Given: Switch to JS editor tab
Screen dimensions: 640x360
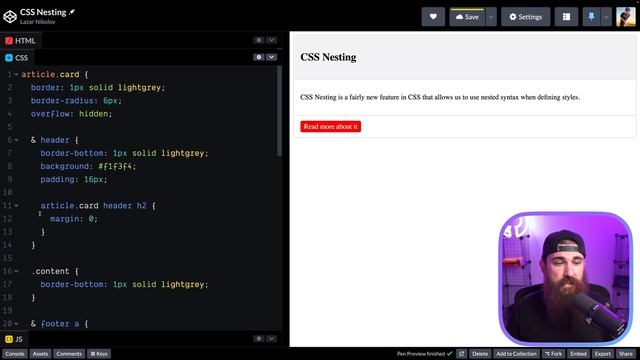Looking at the screenshot, I should pos(14,339).
